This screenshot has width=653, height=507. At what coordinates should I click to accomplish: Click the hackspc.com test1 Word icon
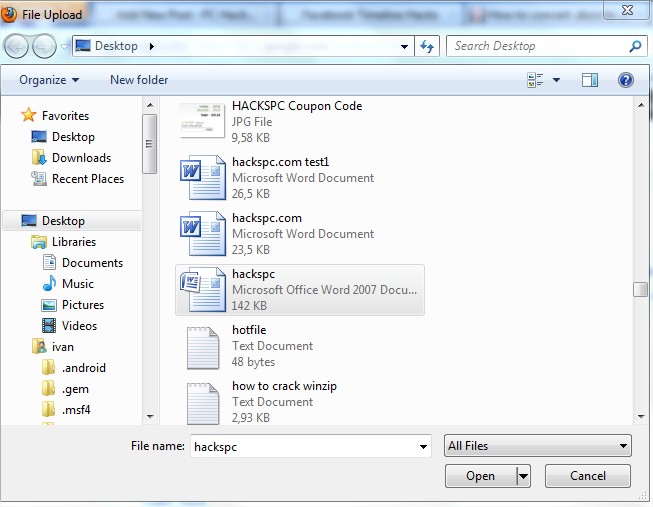tap(202, 178)
